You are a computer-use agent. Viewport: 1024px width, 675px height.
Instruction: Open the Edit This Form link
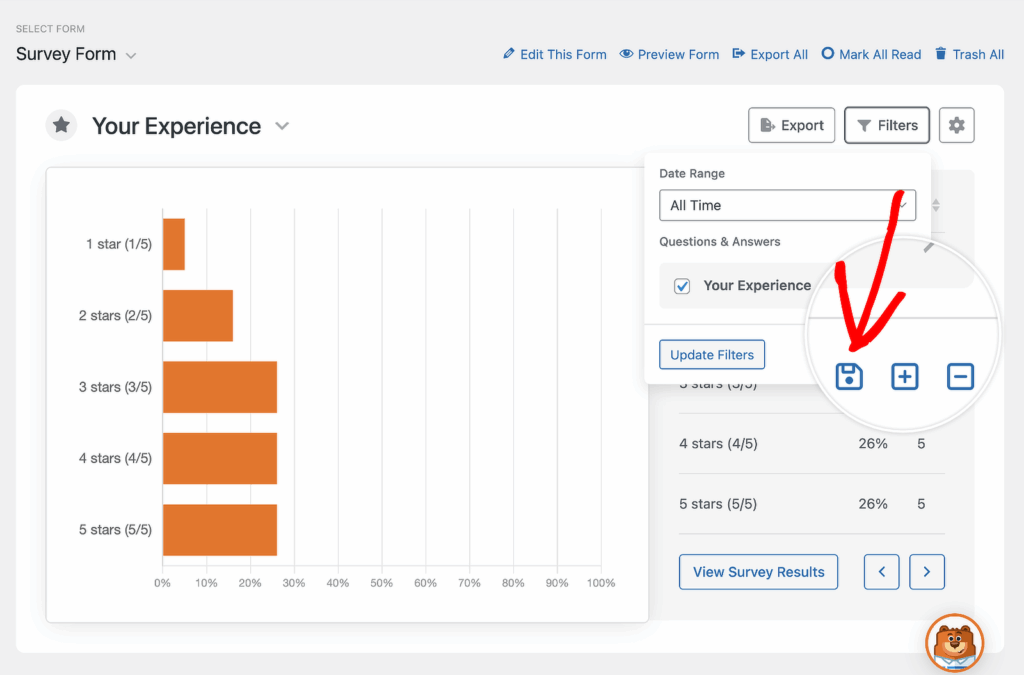(x=554, y=54)
